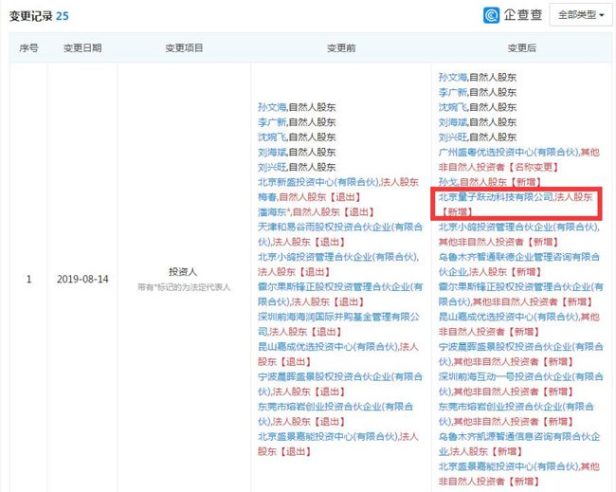Image resolution: width=616 pixels, height=492 pixels.
Task: Open 李广新 link in 变更前 column
Action: point(272,122)
